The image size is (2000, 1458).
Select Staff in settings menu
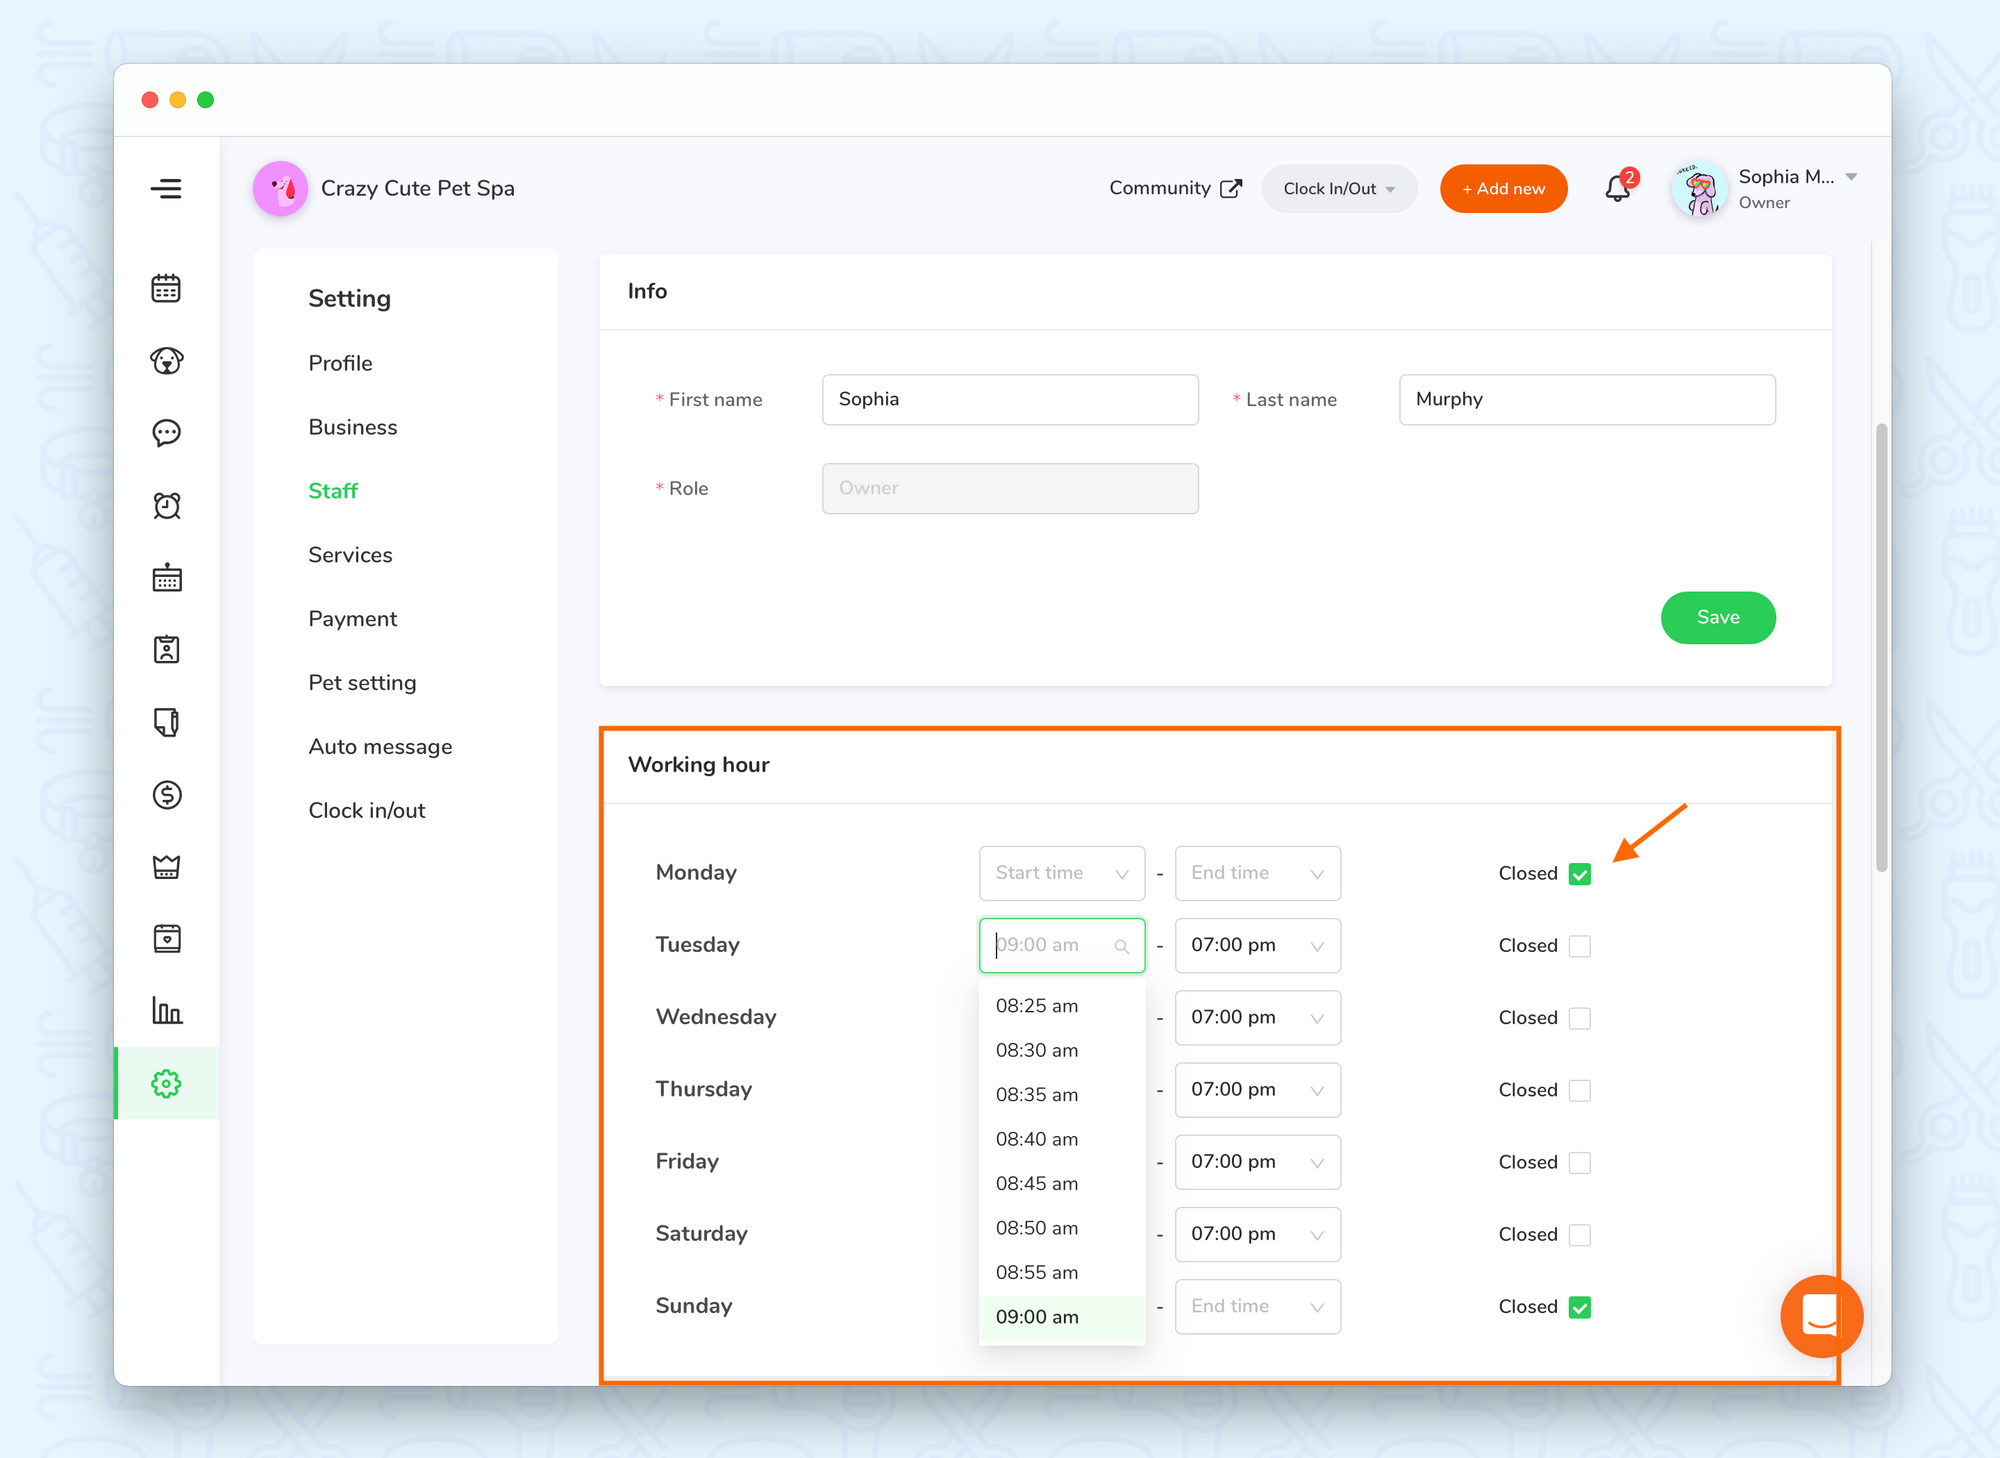(333, 491)
